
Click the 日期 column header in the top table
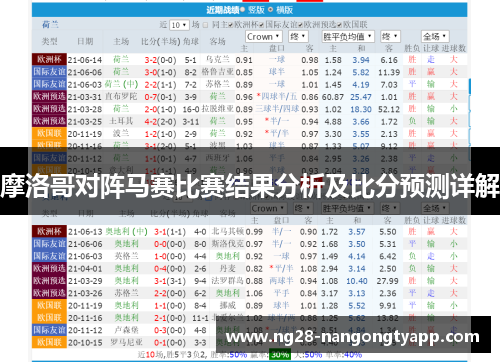[85, 42]
